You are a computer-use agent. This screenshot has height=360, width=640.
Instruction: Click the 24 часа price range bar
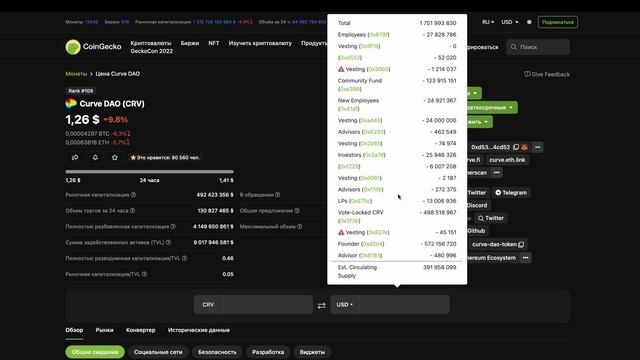(149, 172)
